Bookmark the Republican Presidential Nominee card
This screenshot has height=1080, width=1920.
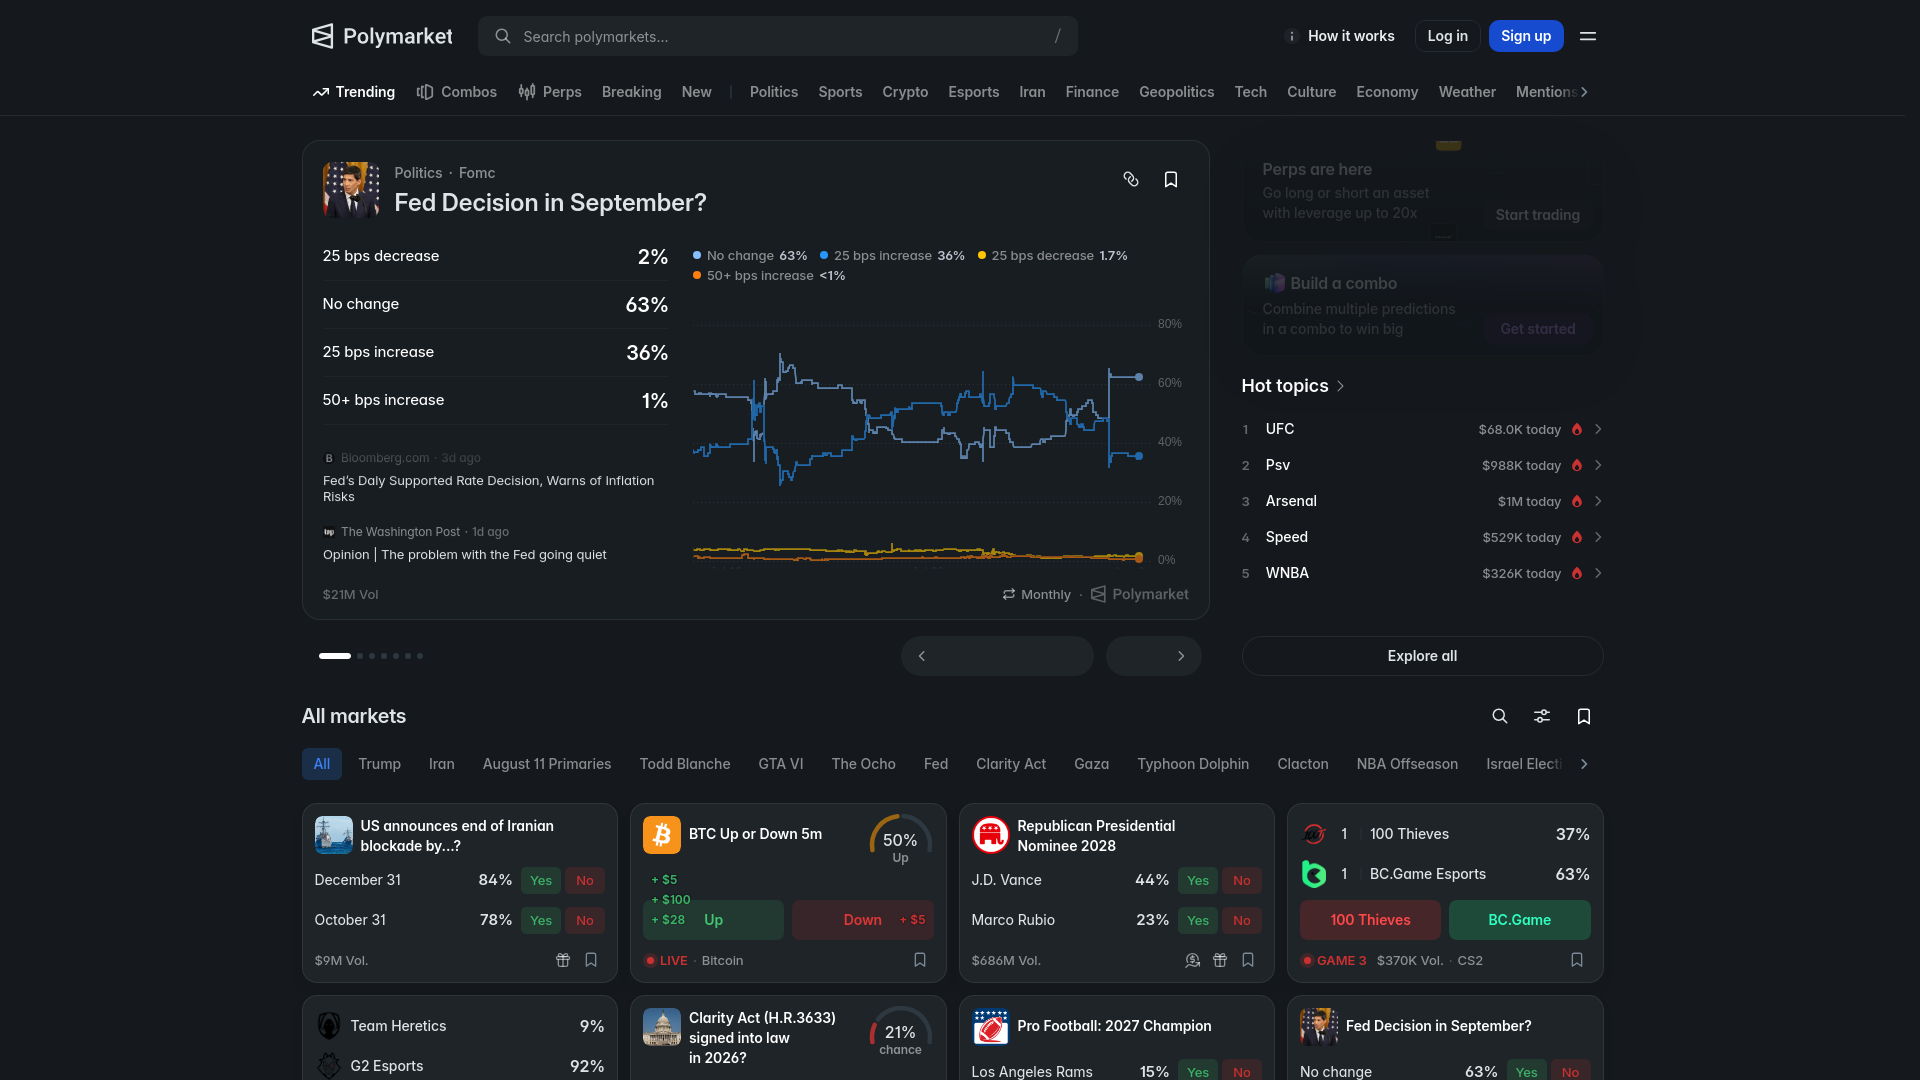[x=1248, y=960]
